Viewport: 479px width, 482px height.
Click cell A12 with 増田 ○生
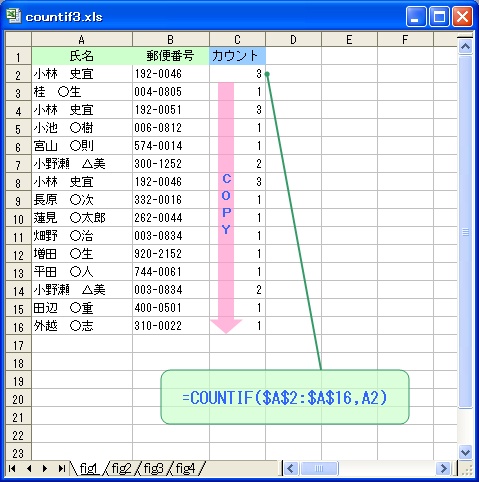(82, 254)
